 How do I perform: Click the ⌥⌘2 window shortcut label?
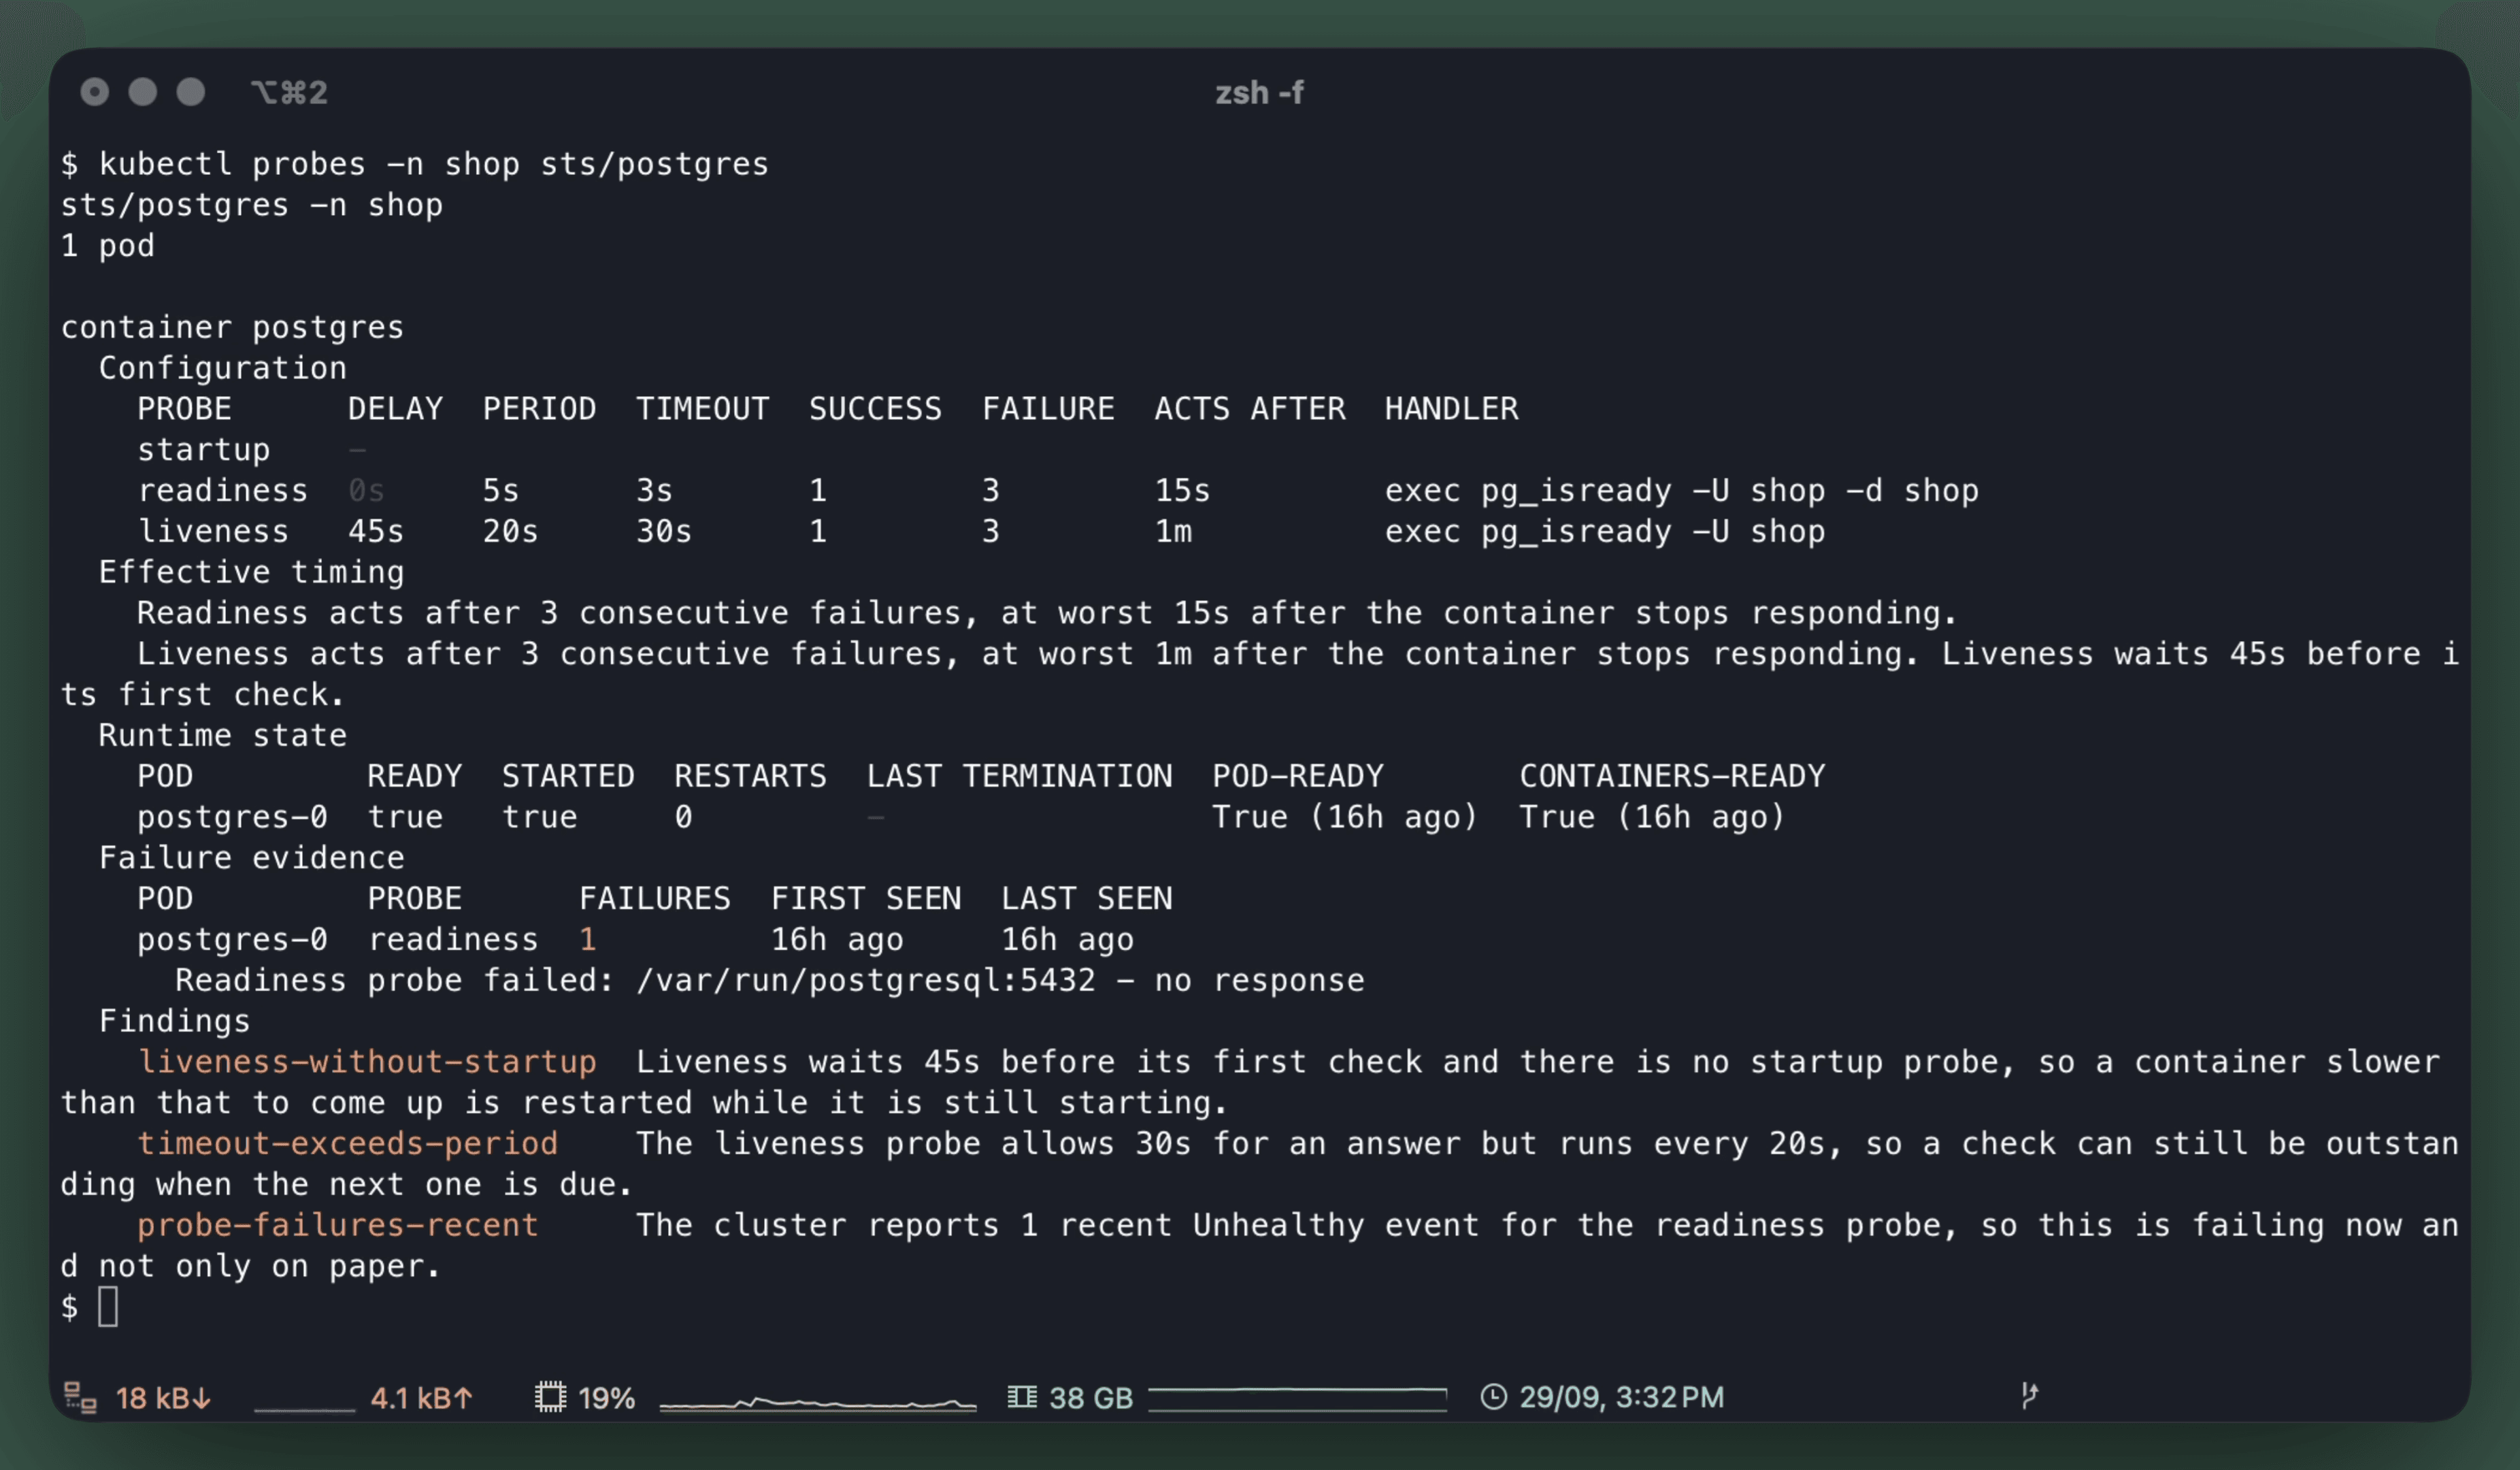[x=289, y=92]
